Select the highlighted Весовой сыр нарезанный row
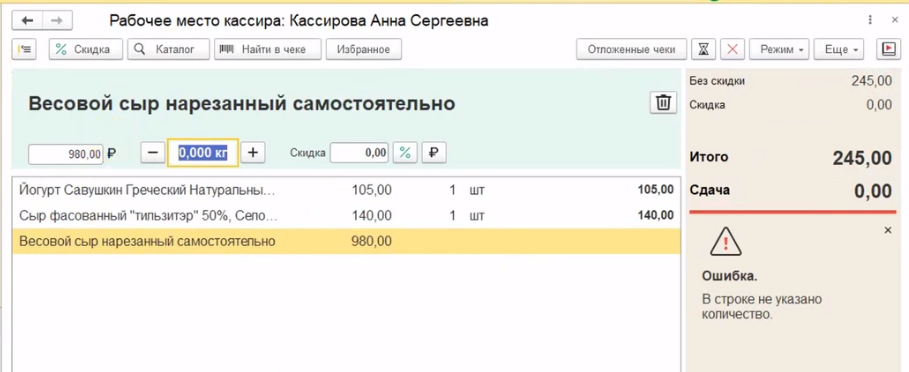This screenshot has height=372, width=909. (346, 241)
